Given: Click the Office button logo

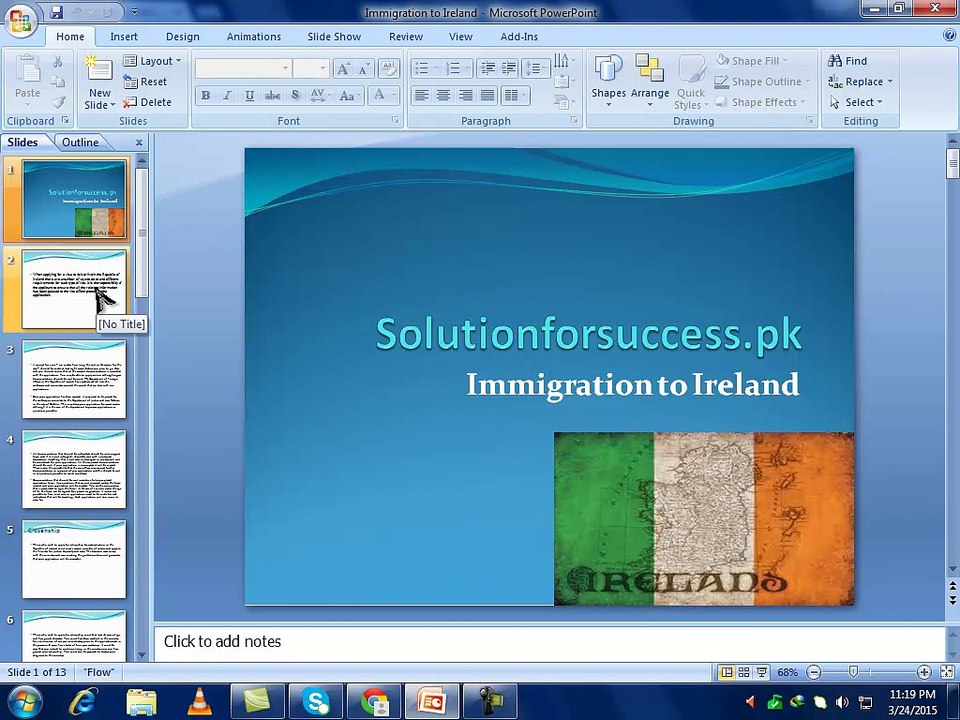Looking at the screenshot, I should pos(20,20).
